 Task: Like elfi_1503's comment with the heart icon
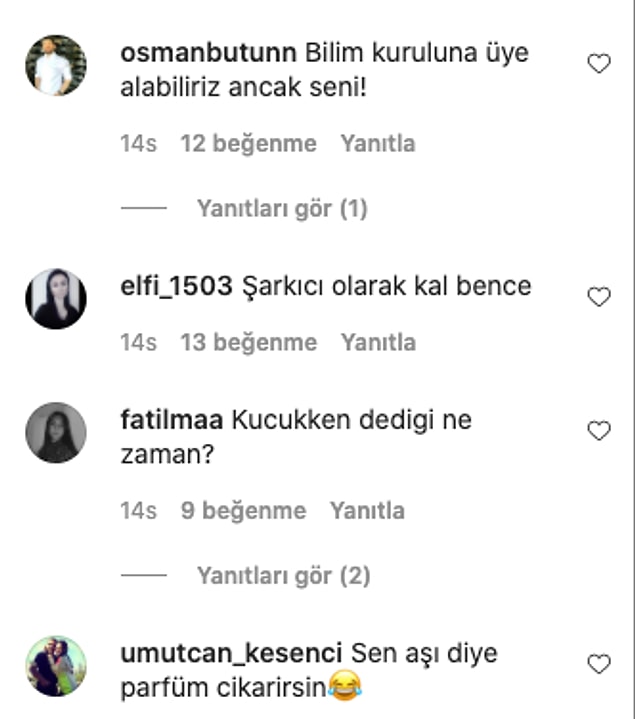tap(599, 297)
